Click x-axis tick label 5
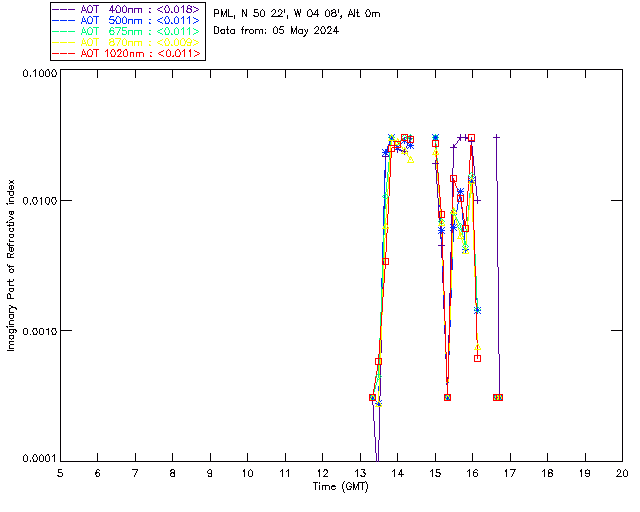640x512 pixels. point(60,473)
